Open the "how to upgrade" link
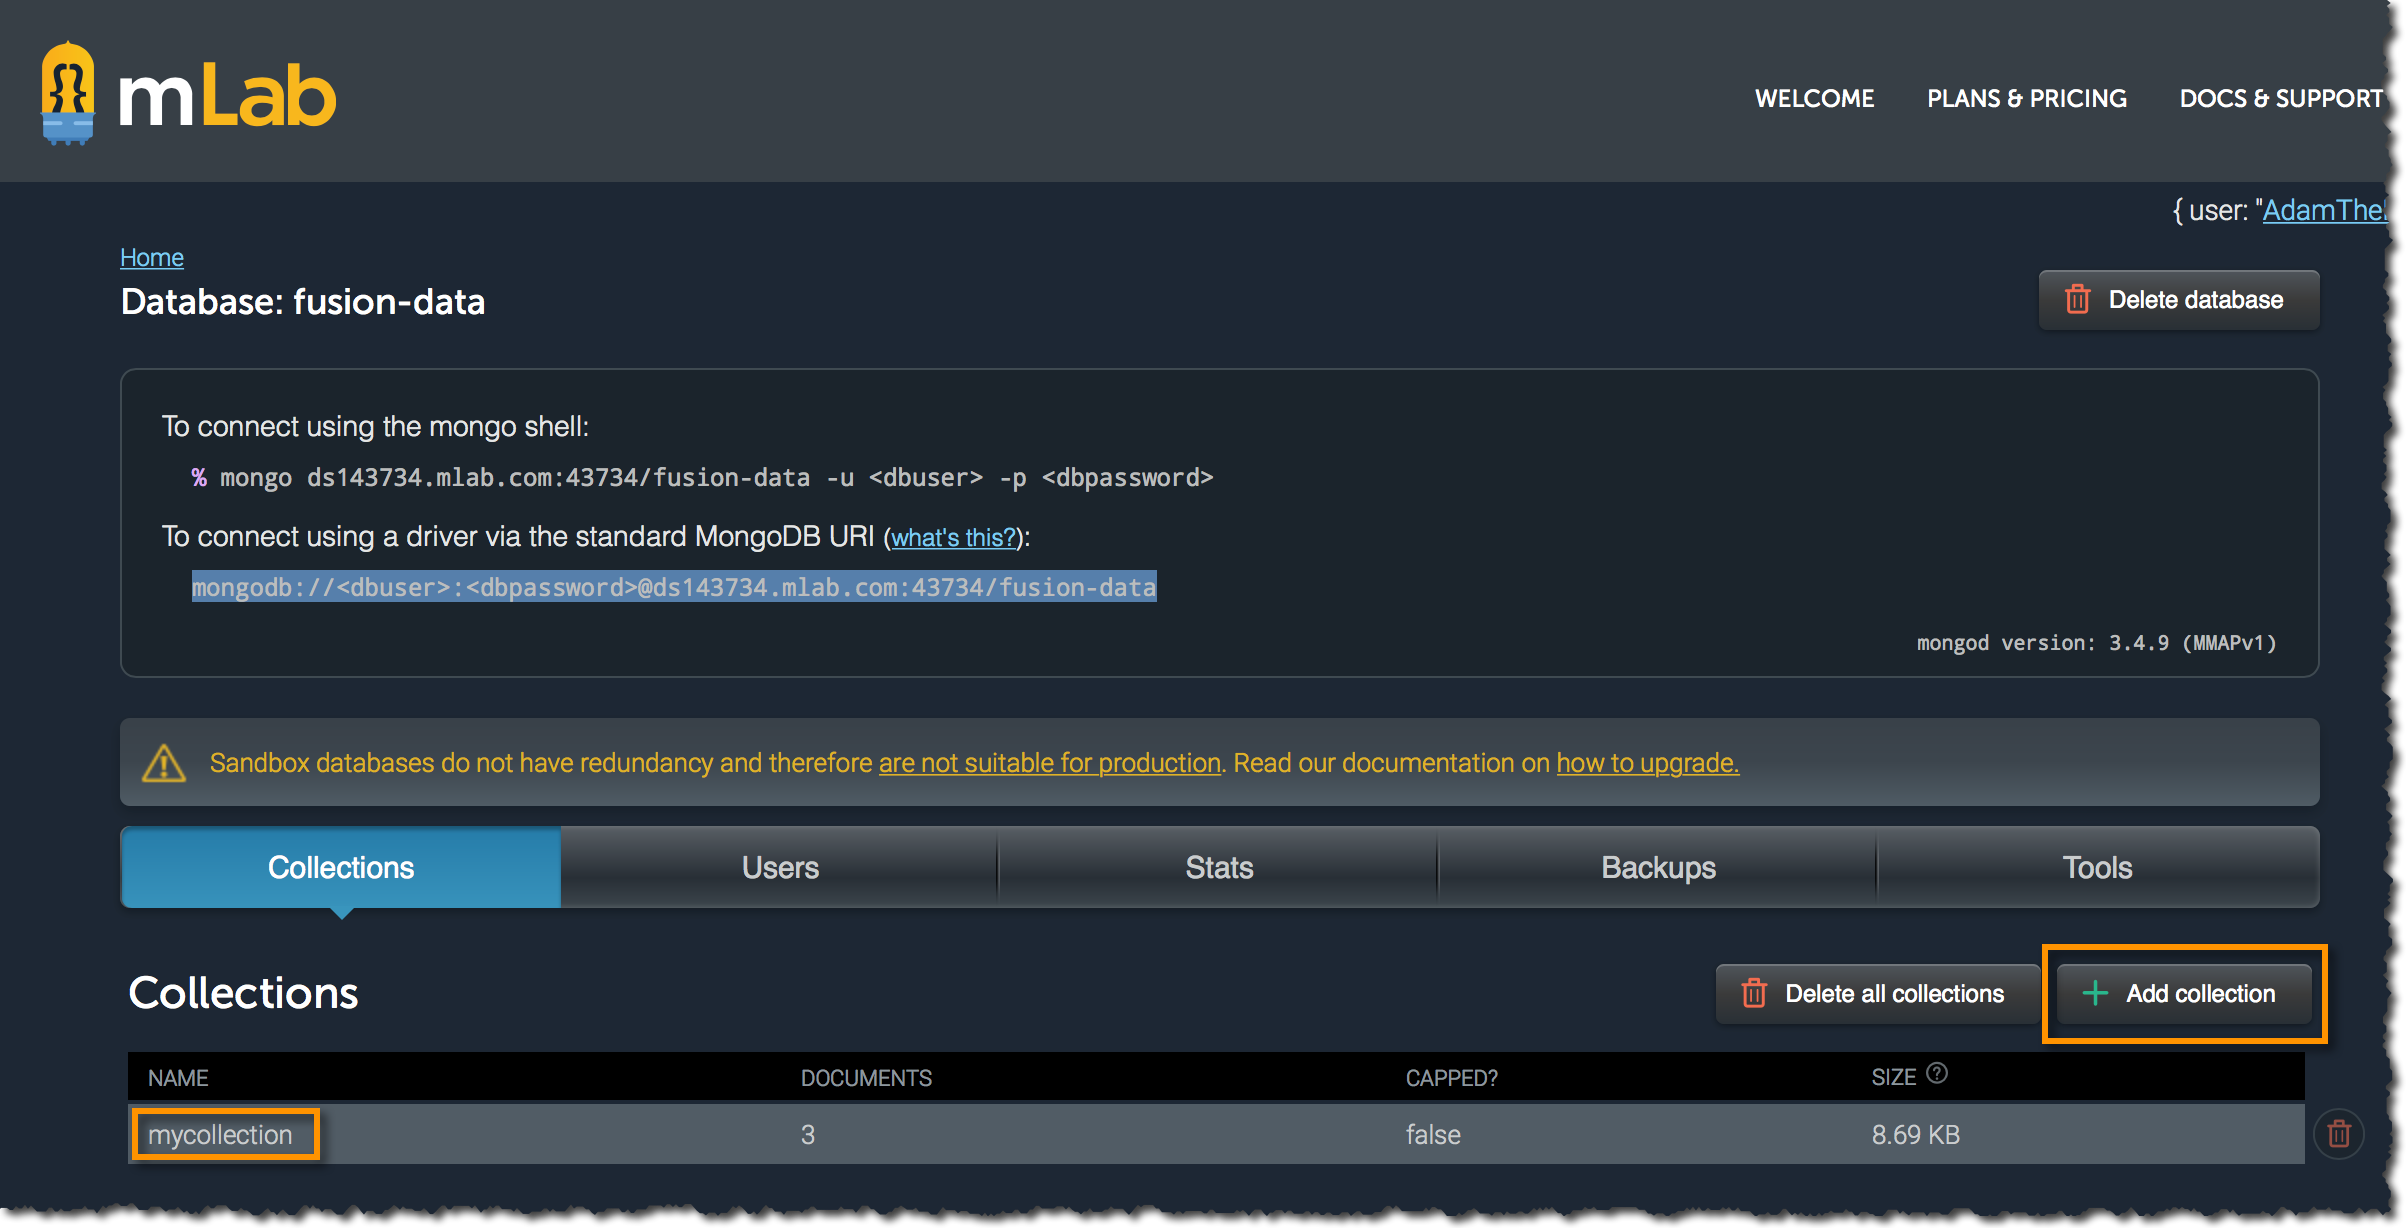The image size is (2406, 1228). coord(1648,763)
